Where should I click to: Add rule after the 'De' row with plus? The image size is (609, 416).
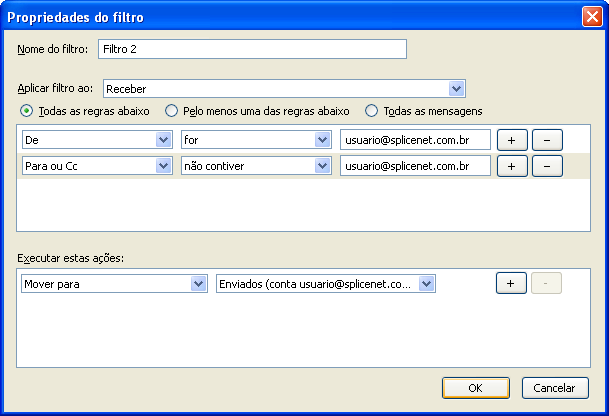point(512,140)
